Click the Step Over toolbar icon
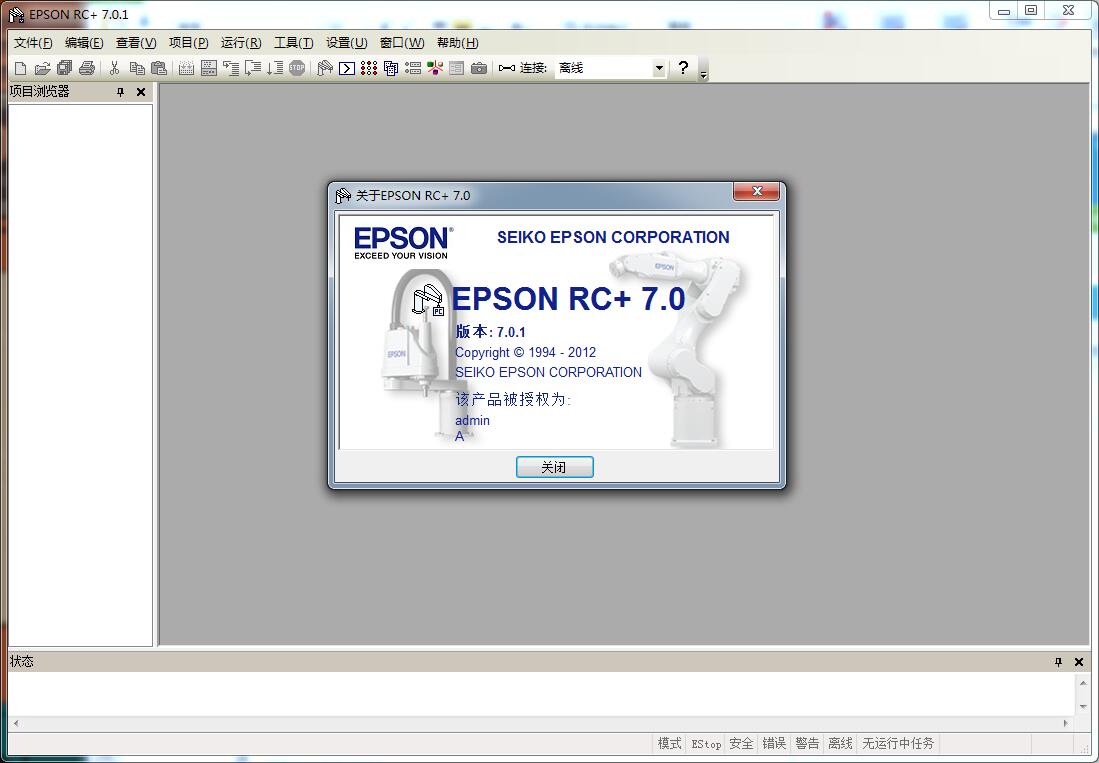This screenshot has height=763, width=1099. coord(253,68)
